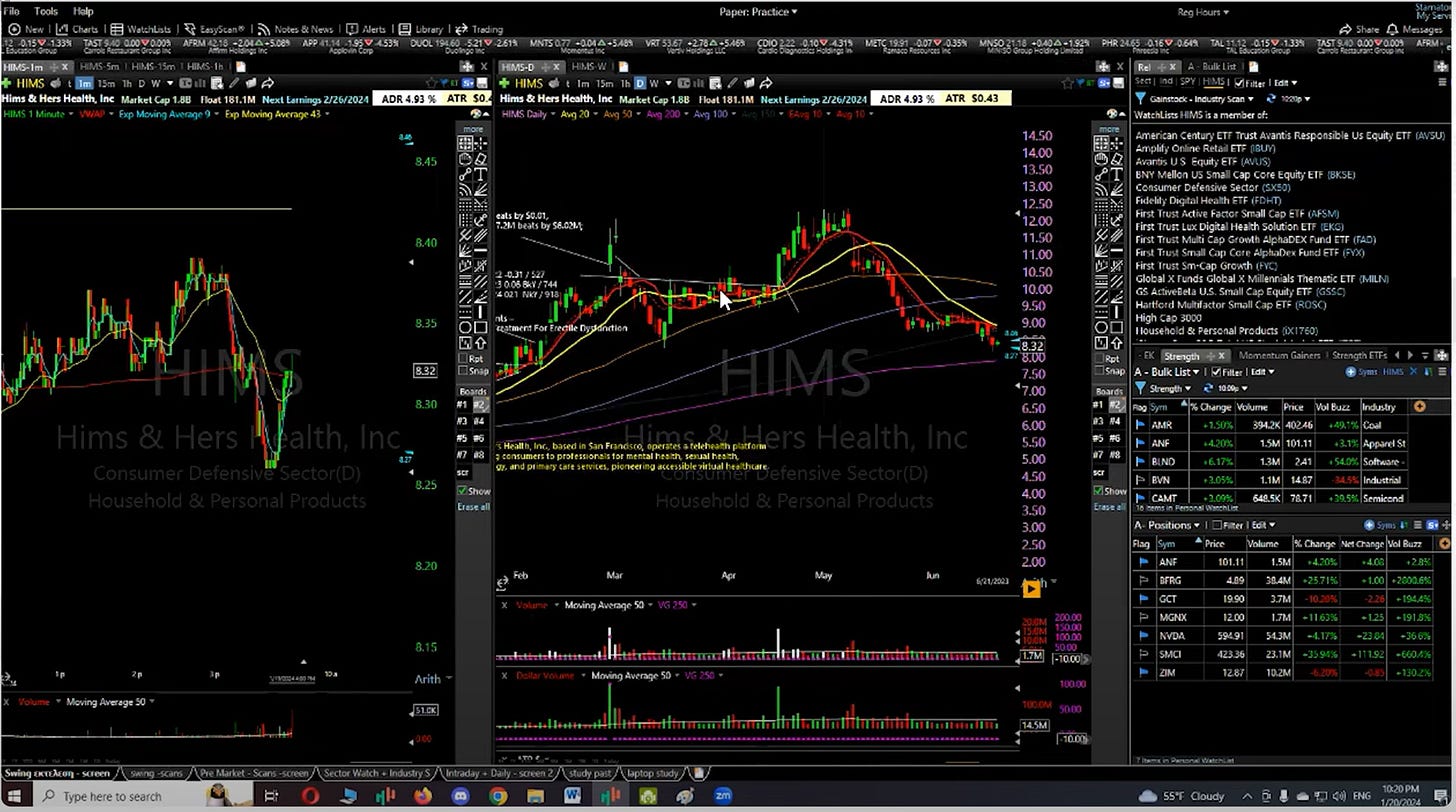Switch to the HIMS-W chart tab
1456x812 pixels.
point(590,67)
